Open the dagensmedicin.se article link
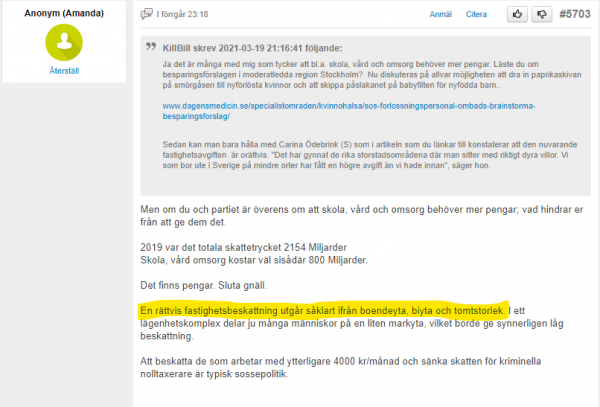This screenshot has height=407, width=600. point(349,111)
